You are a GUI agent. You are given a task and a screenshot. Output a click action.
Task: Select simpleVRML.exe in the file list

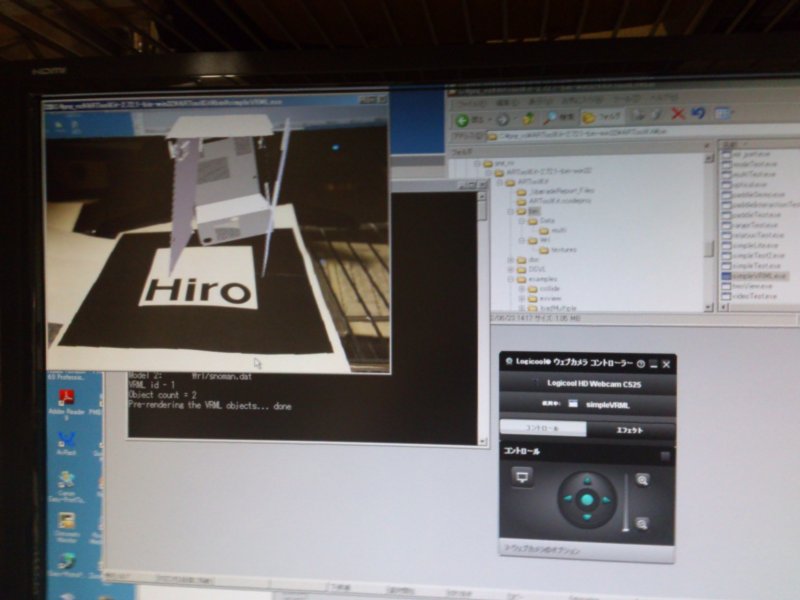[x=754, y=276]
